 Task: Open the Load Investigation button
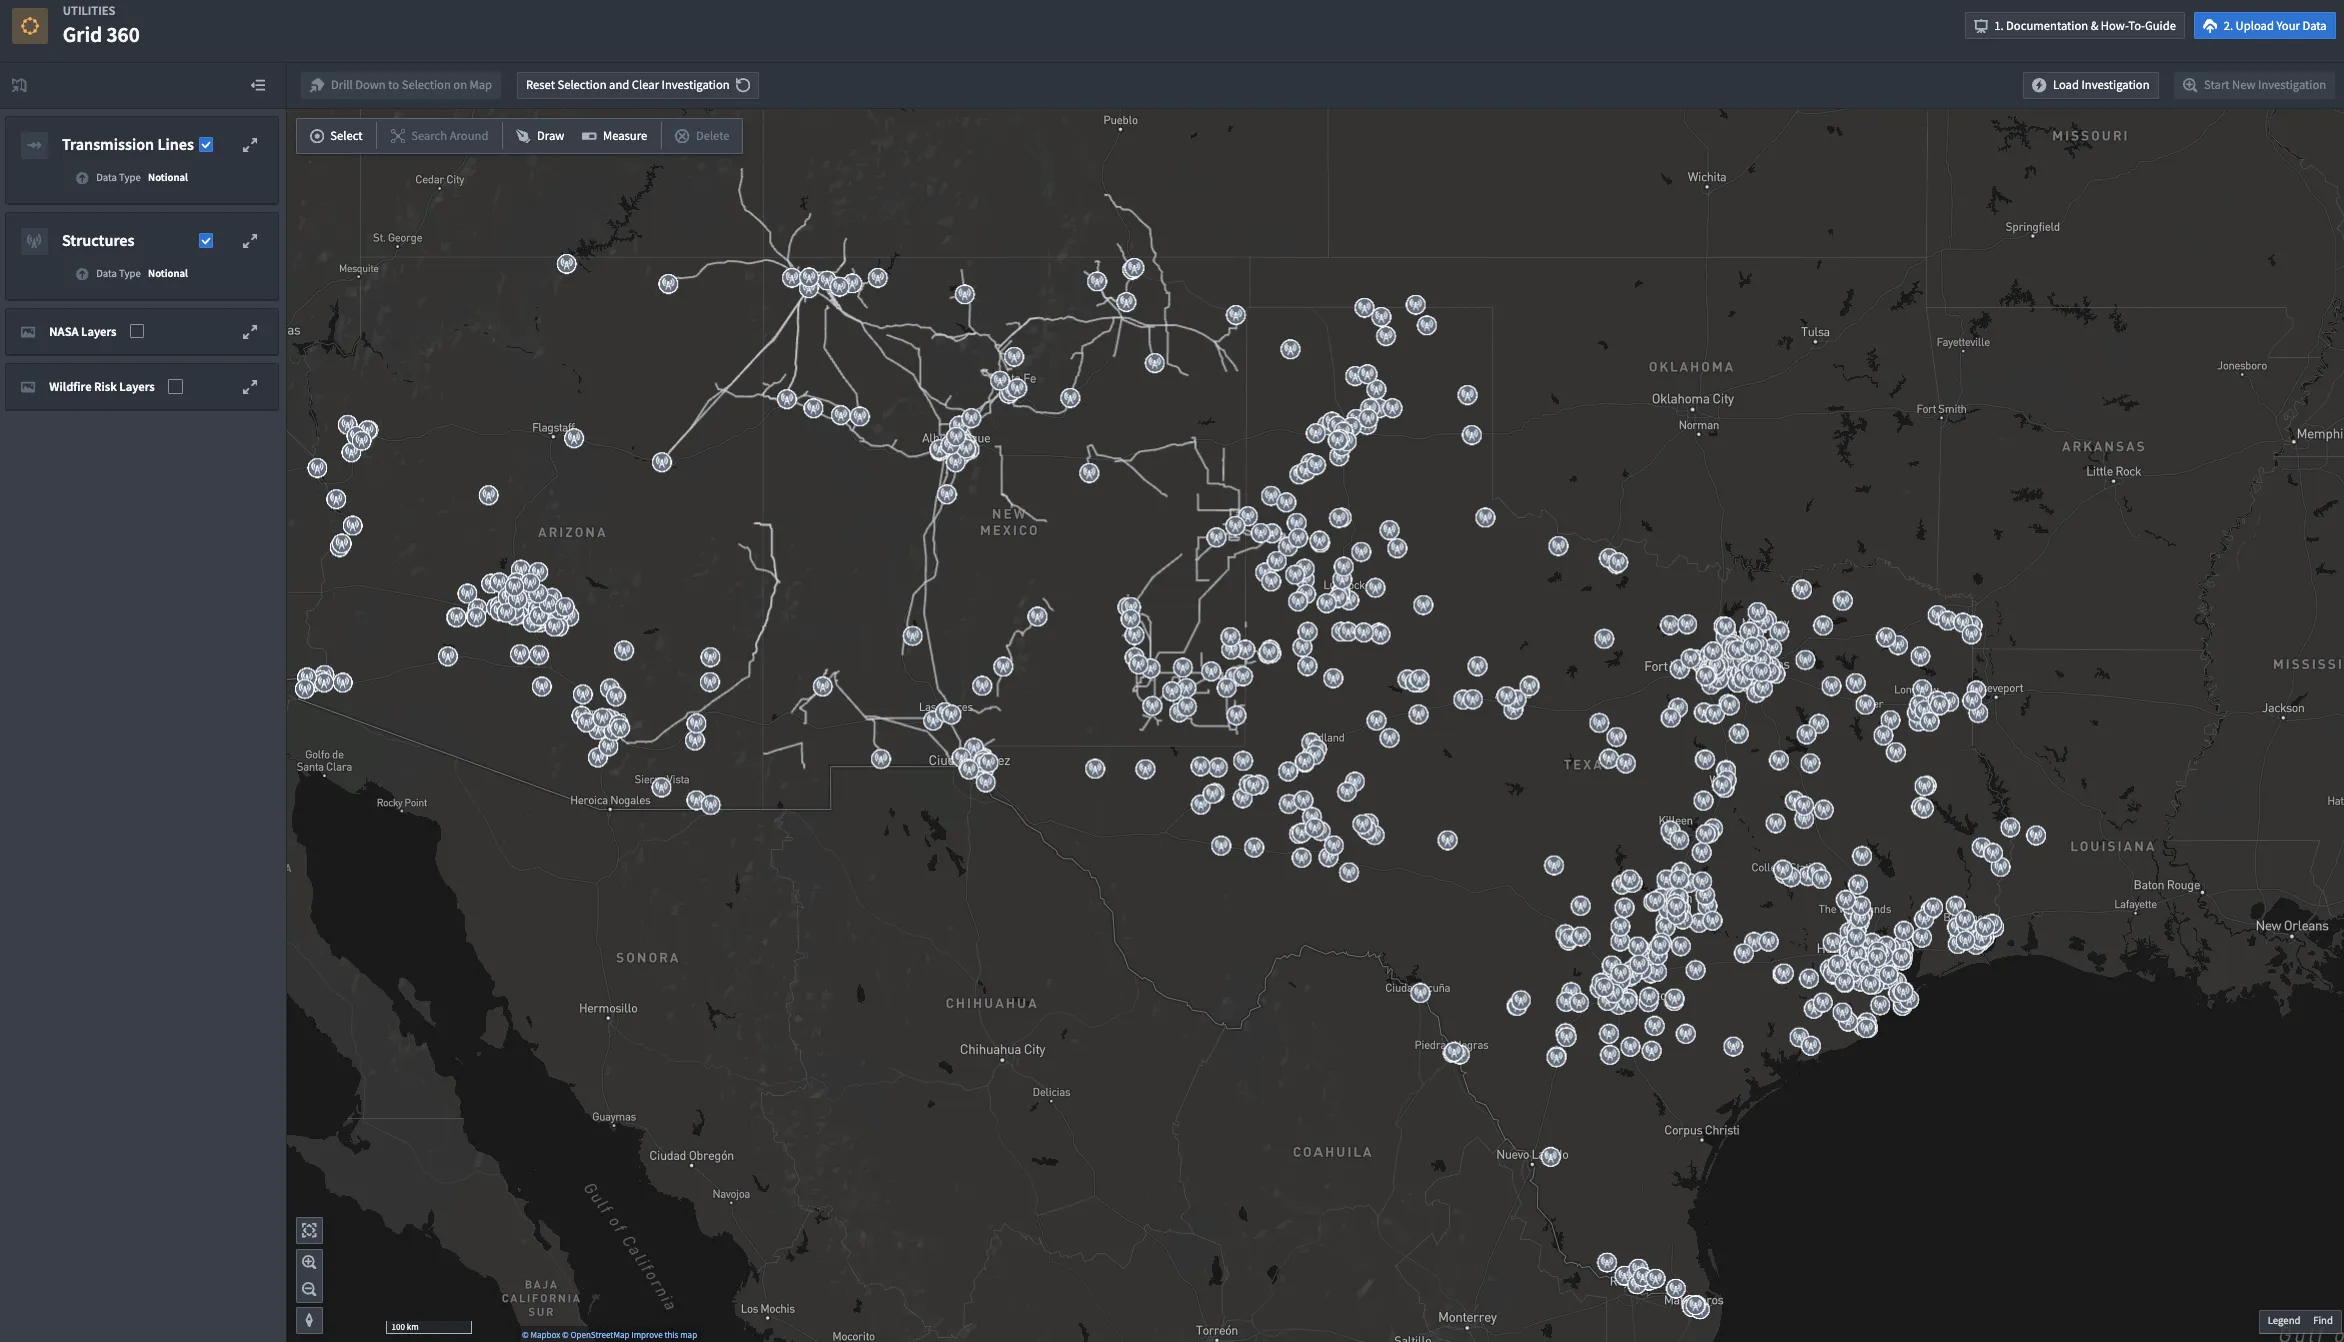click(x=2090, y=85)
